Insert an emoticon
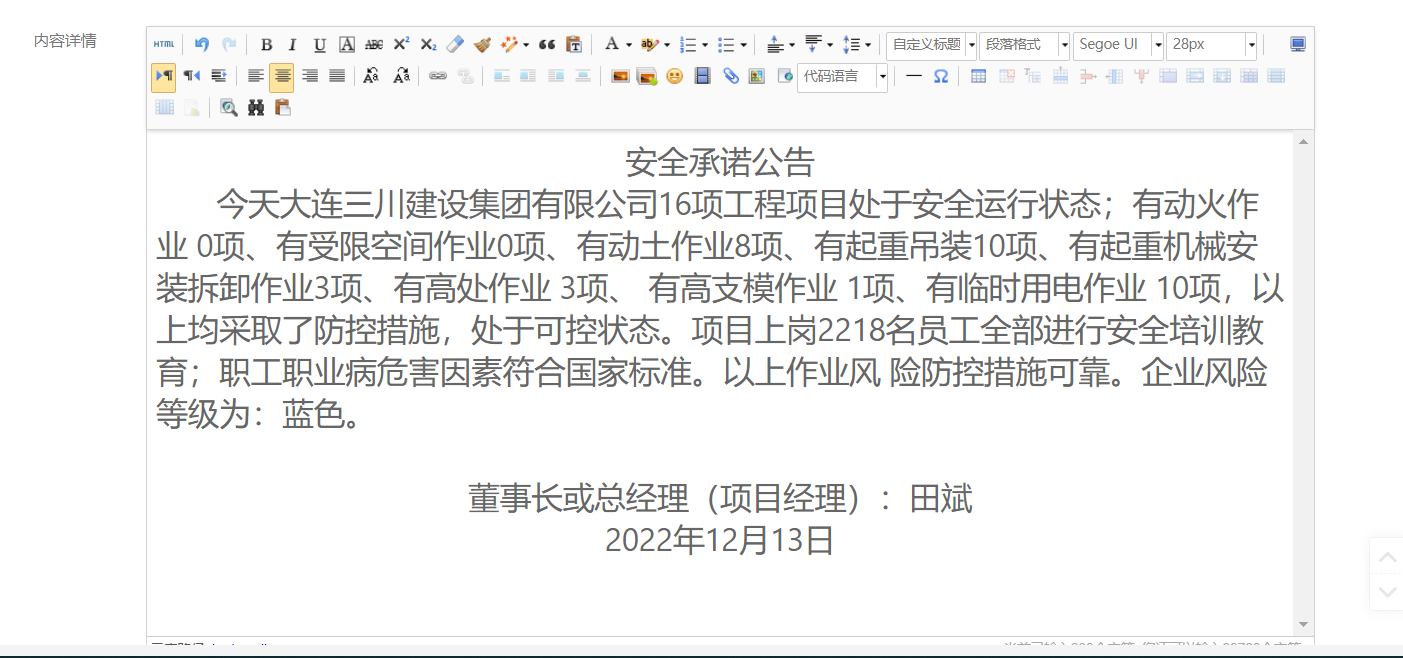The image size is (1403, 658). [x=675, y=76]
